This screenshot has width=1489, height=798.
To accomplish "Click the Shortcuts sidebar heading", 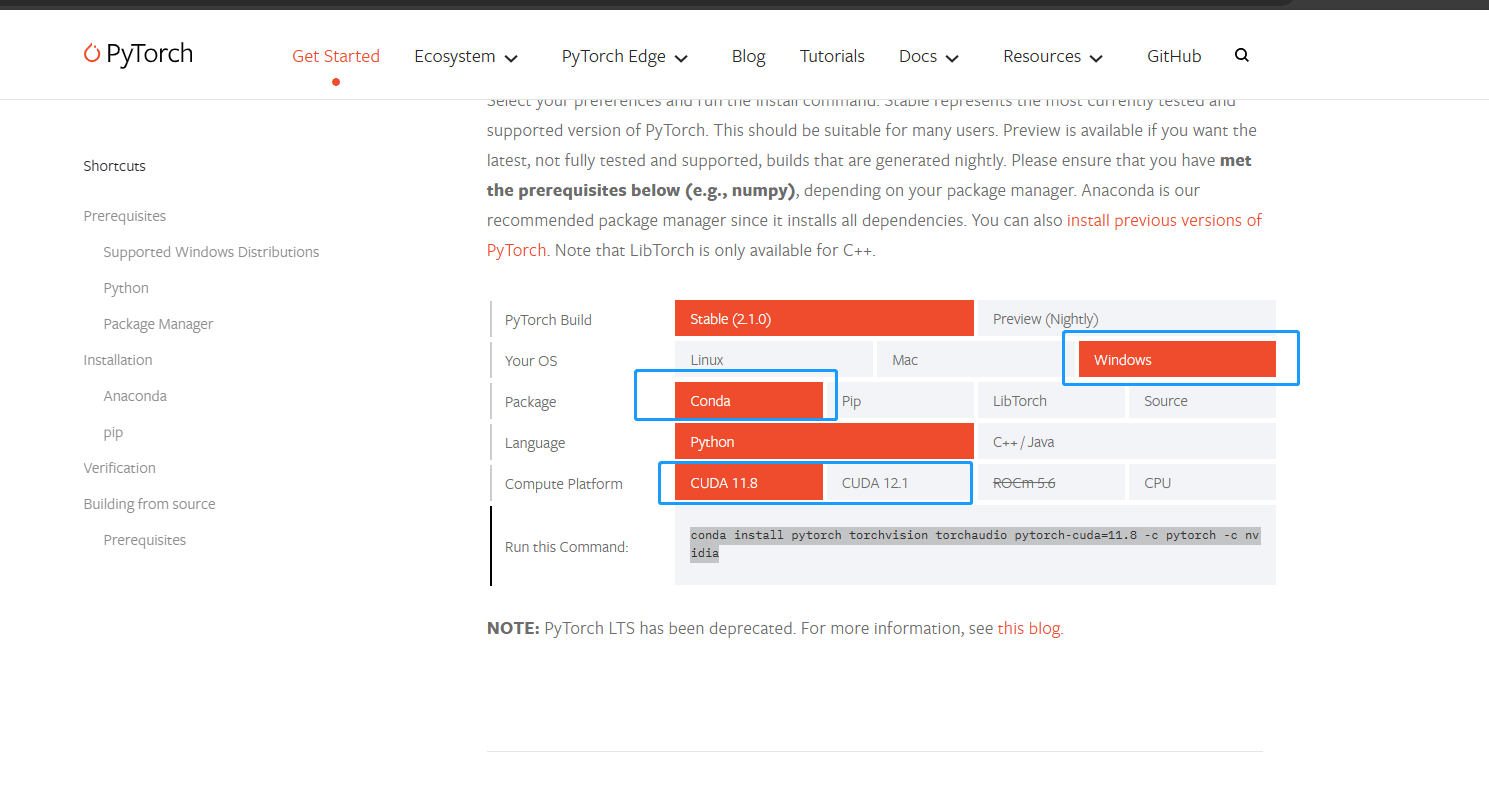I will click(x=115, y=166).
